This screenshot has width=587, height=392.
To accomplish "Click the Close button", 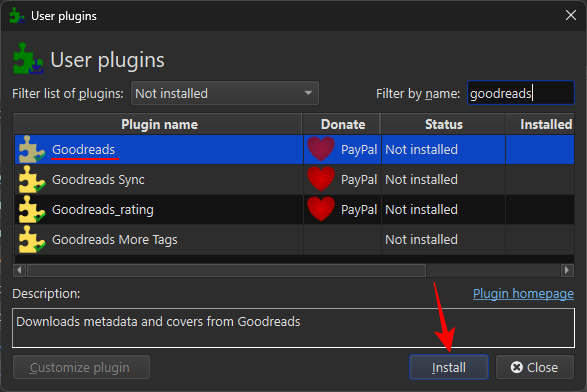I will coord(535,367).
